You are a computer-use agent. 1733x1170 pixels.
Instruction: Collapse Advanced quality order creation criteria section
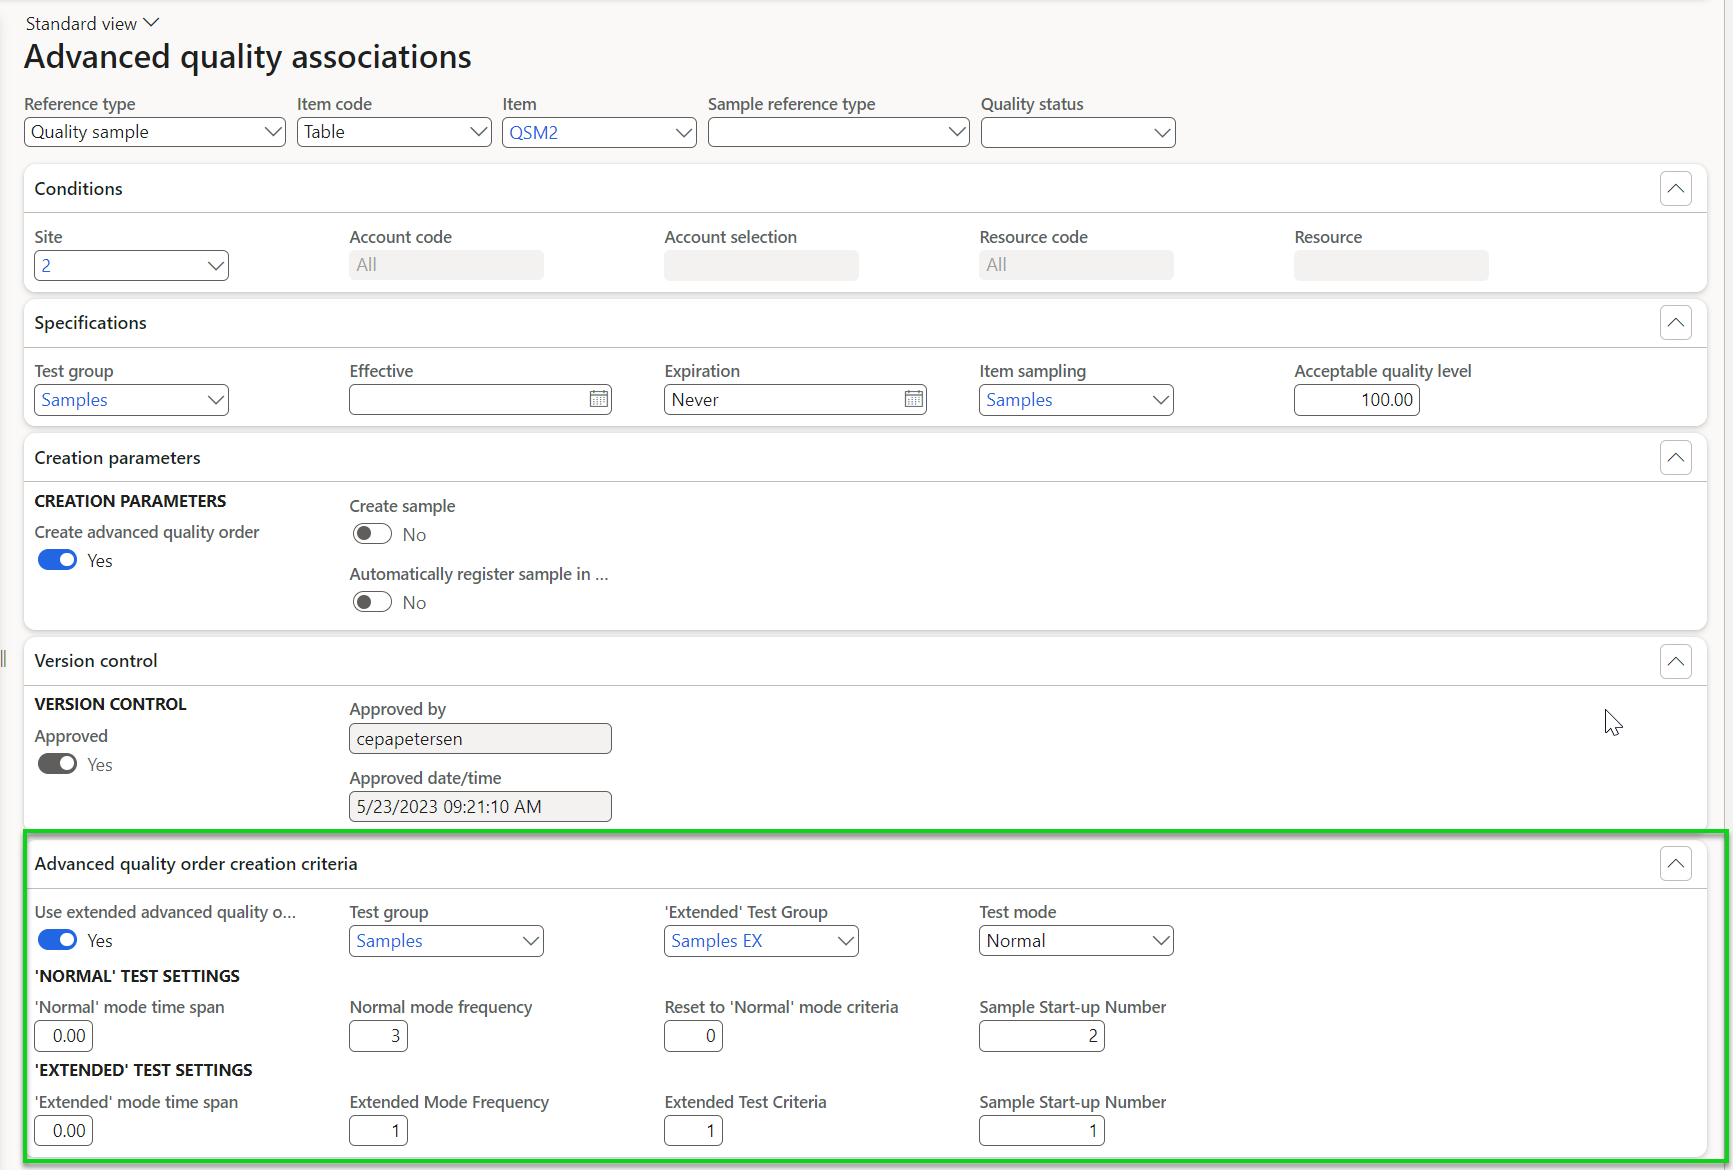coord(1675,864)
